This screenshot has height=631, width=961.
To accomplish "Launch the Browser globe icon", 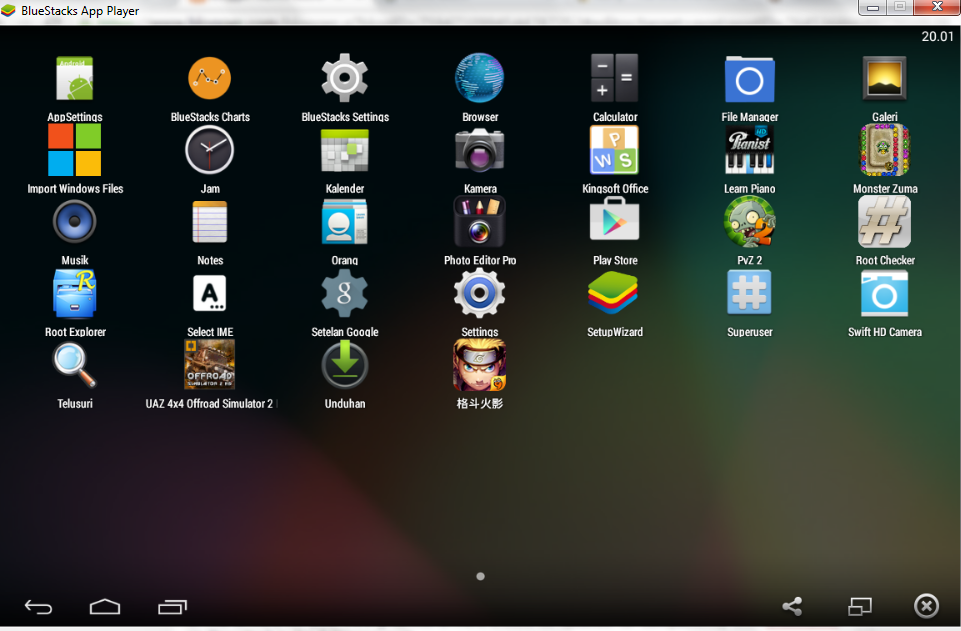I will coord(479,78).
